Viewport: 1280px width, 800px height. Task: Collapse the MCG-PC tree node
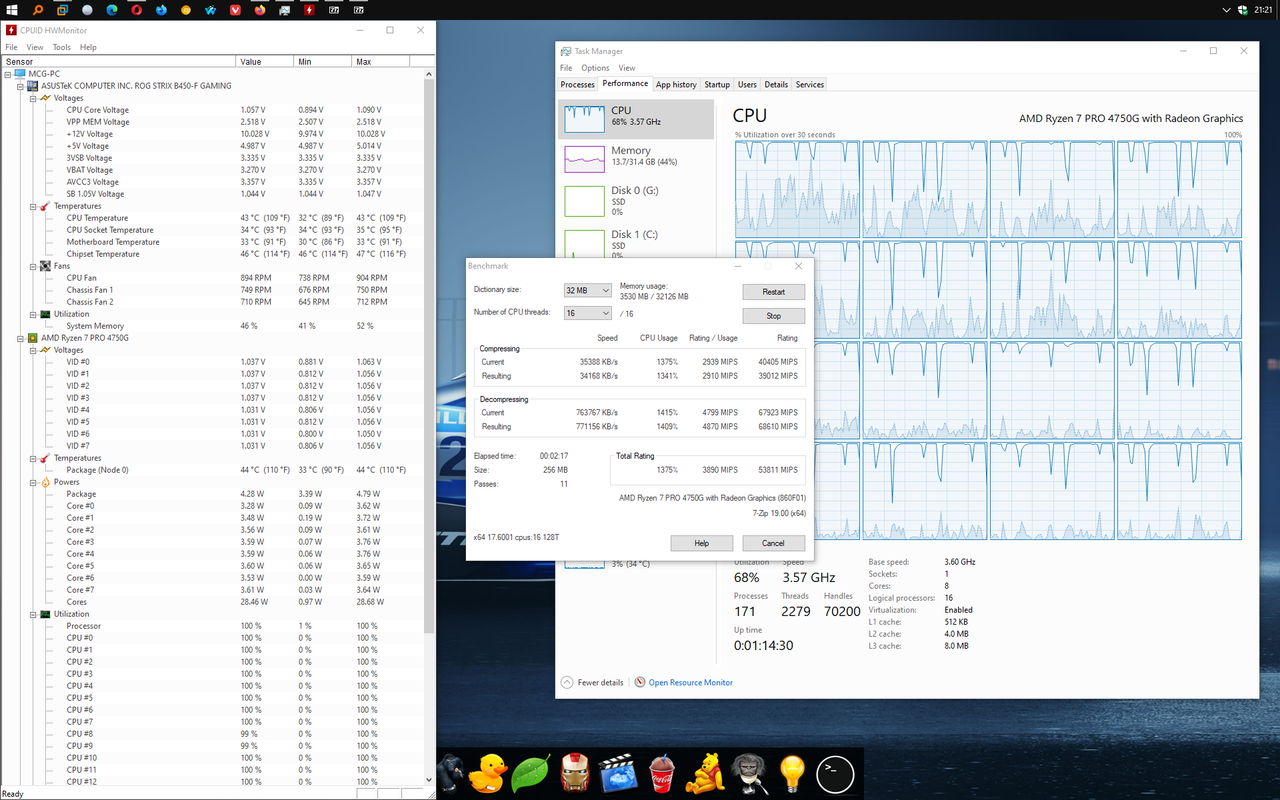tap(8, 74)
